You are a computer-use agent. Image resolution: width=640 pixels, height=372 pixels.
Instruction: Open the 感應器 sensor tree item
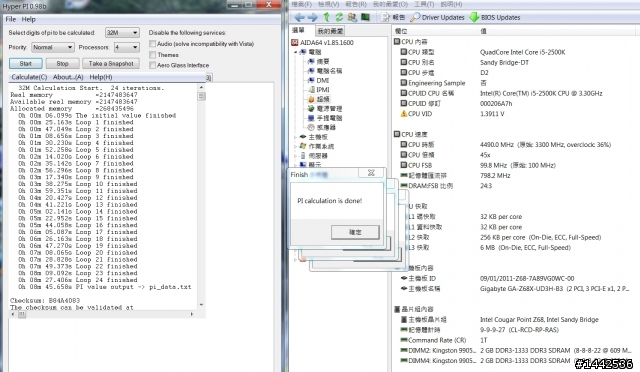pyautogui.click(x=322, y=127)
